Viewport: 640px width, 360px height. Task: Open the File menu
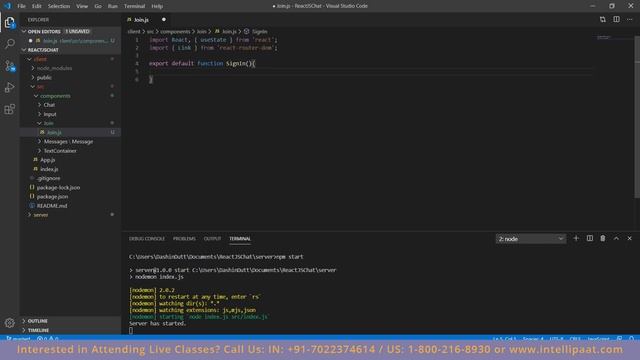tap(21, 6)
